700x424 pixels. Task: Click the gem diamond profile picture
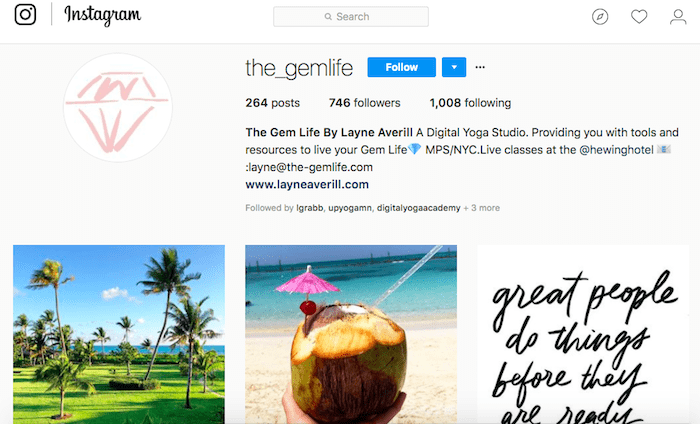point(118,108)
